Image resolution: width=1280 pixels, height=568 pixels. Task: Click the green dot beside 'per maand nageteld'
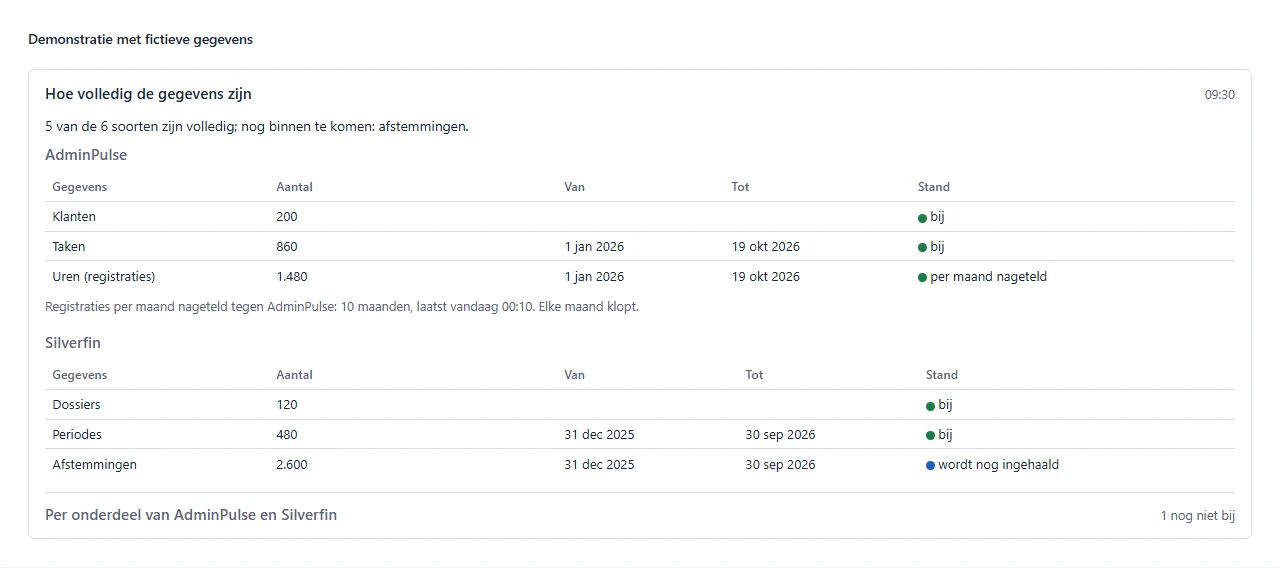pos(922,277)
